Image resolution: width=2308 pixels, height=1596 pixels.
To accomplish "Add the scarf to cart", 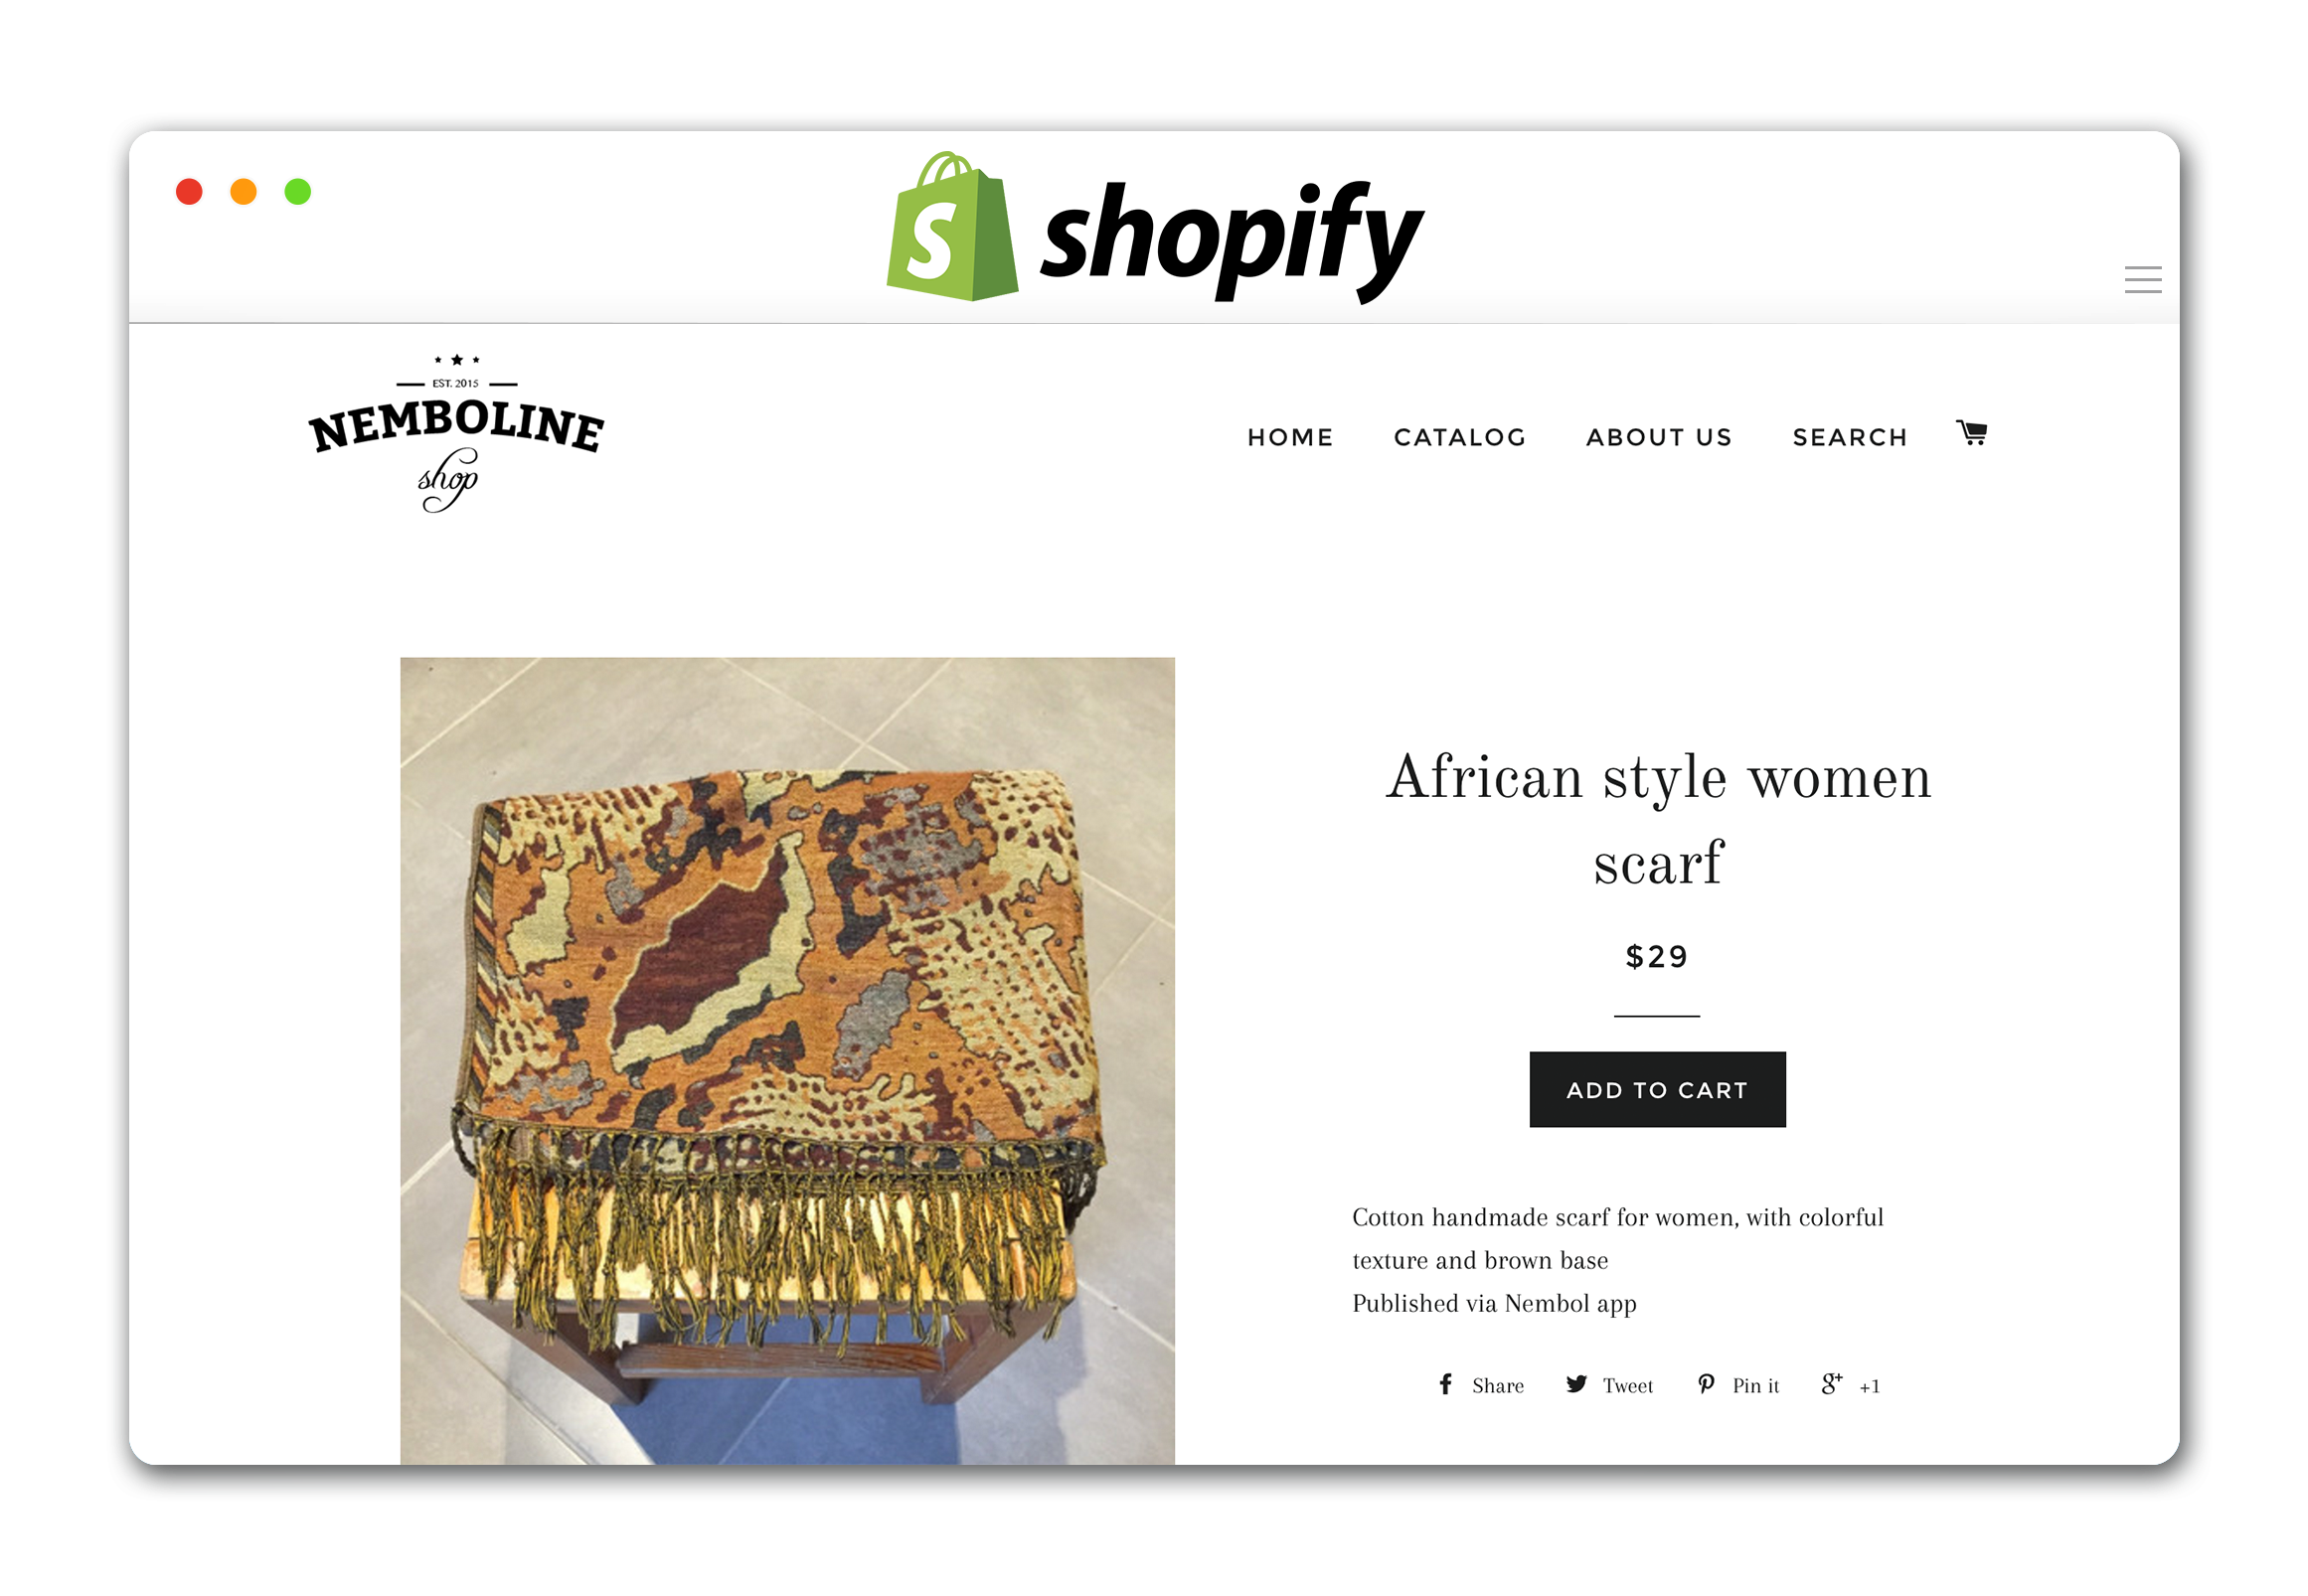I will click(1657, 1089).
